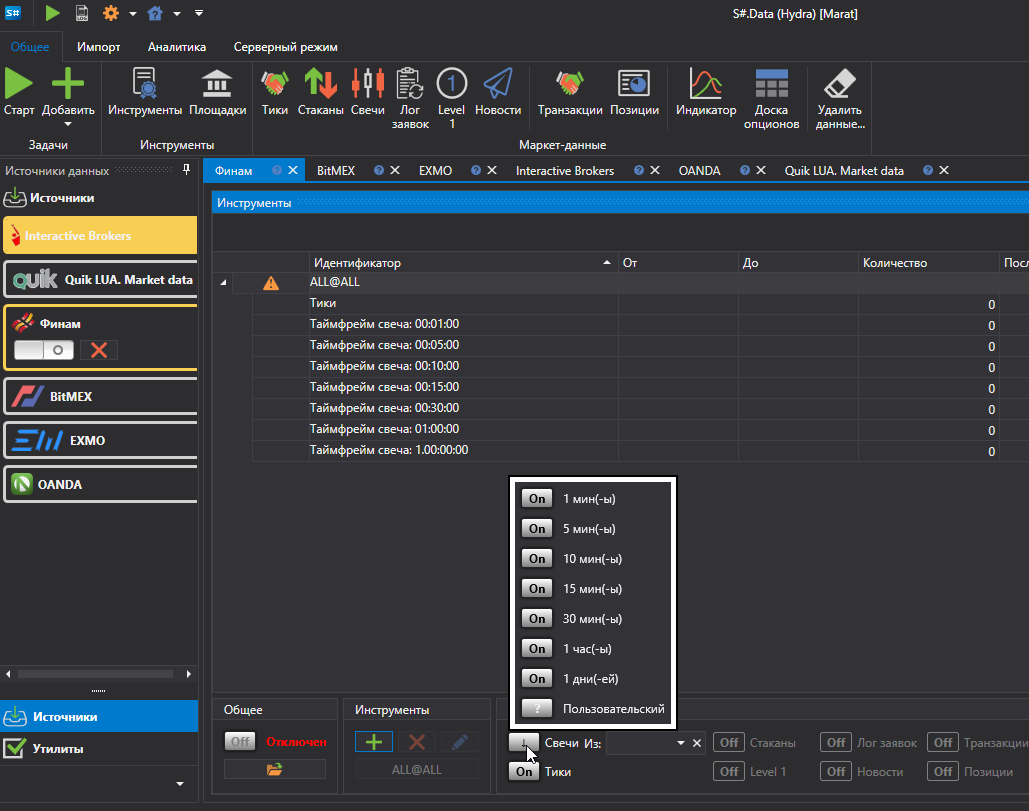Click red X delete button on Финам source
The height and width of the screenshot is (811, 1029).
point(99,350)
